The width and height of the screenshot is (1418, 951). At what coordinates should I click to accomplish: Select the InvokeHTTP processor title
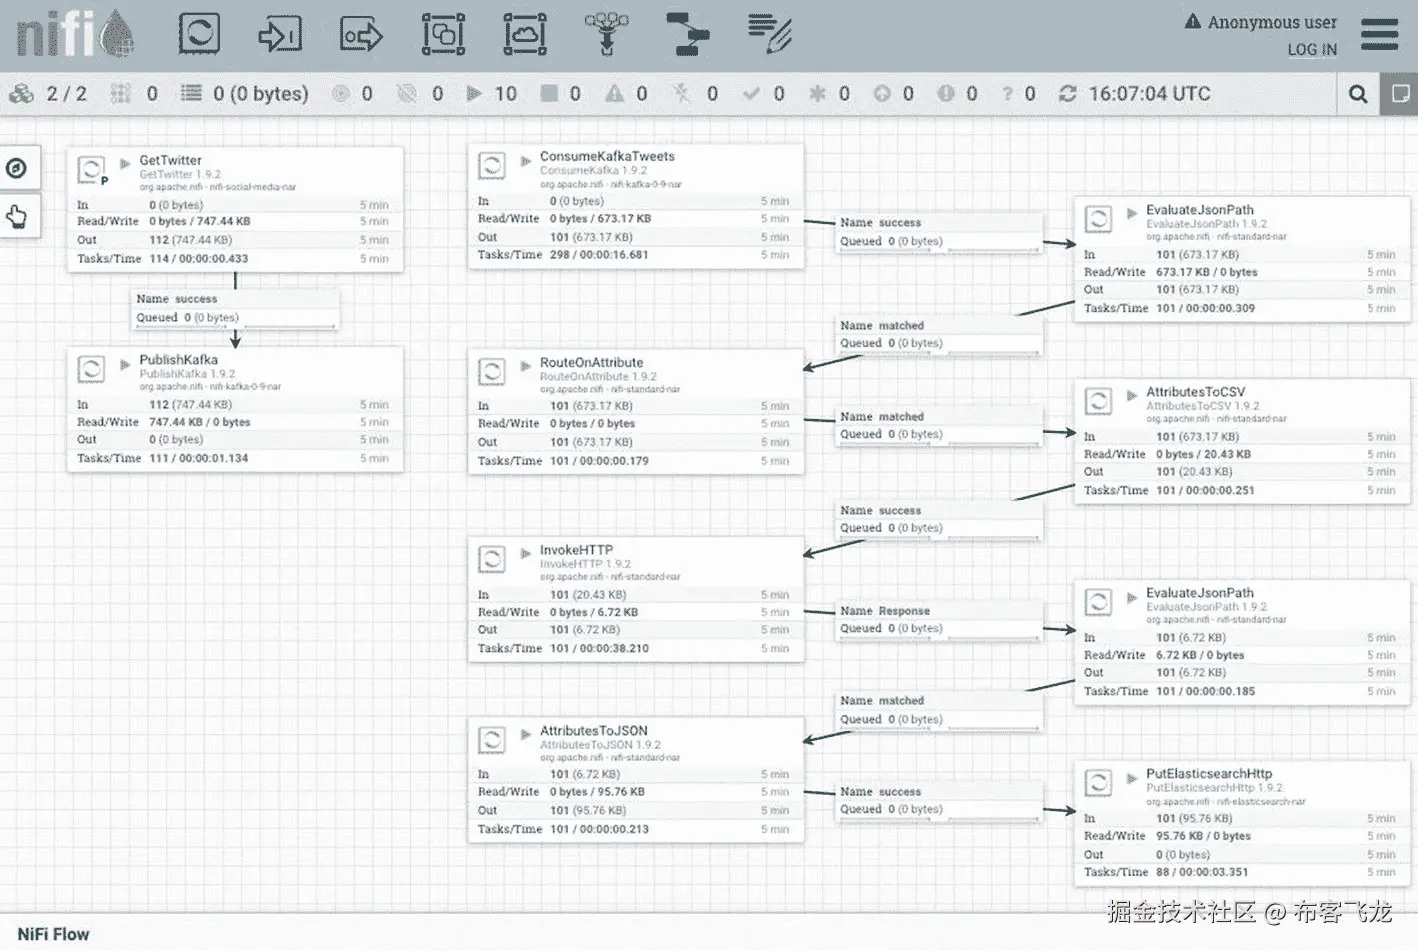[x=576, y=550]
